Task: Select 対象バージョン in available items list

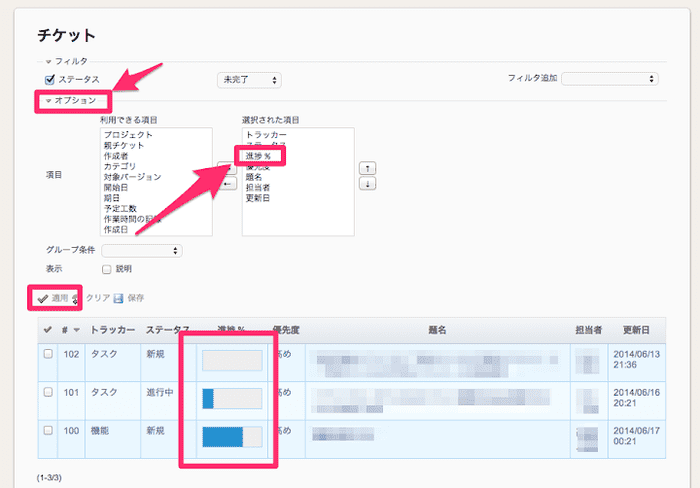Action: tap(132, 177)
